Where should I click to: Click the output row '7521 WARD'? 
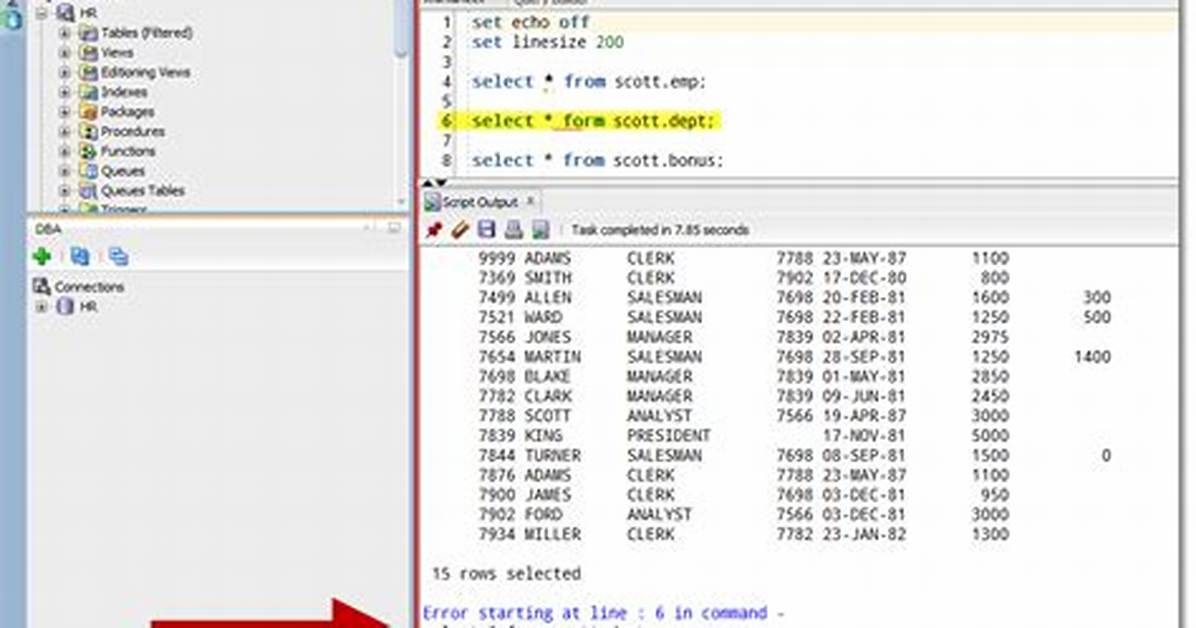pyautogui.click(x=794, y=317)
